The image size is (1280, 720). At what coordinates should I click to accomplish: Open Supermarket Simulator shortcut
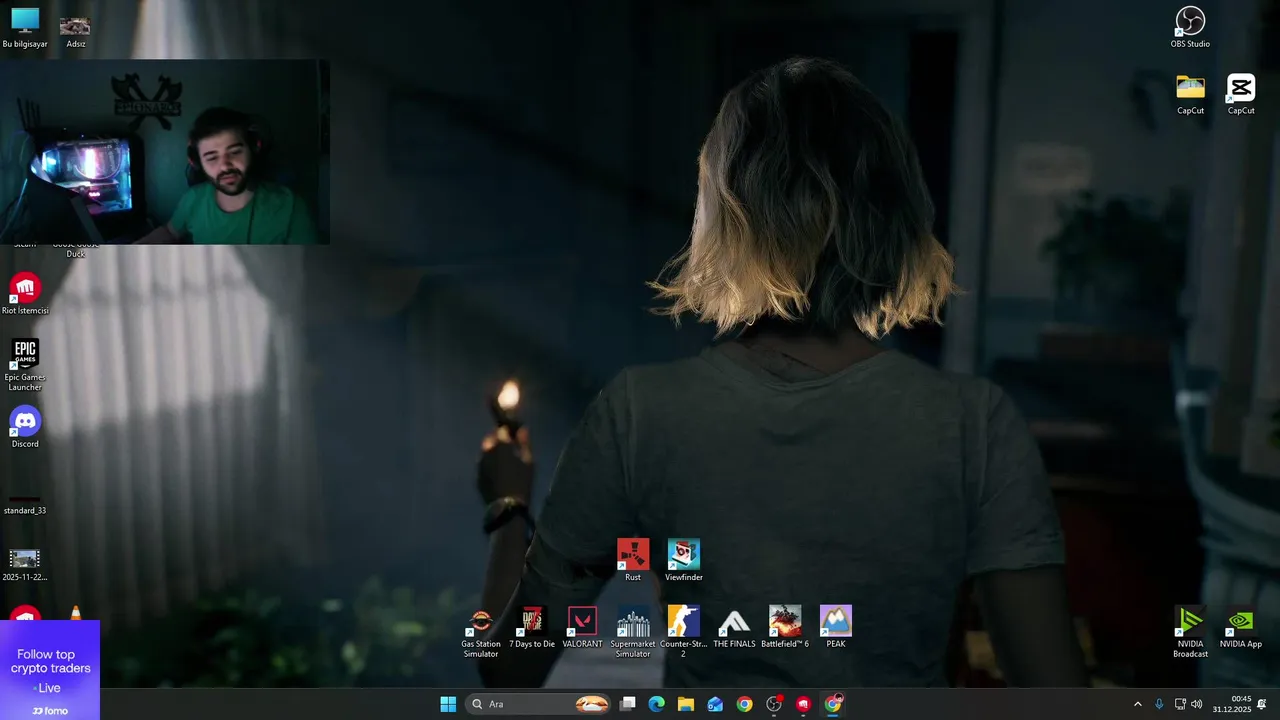(633, 632)
